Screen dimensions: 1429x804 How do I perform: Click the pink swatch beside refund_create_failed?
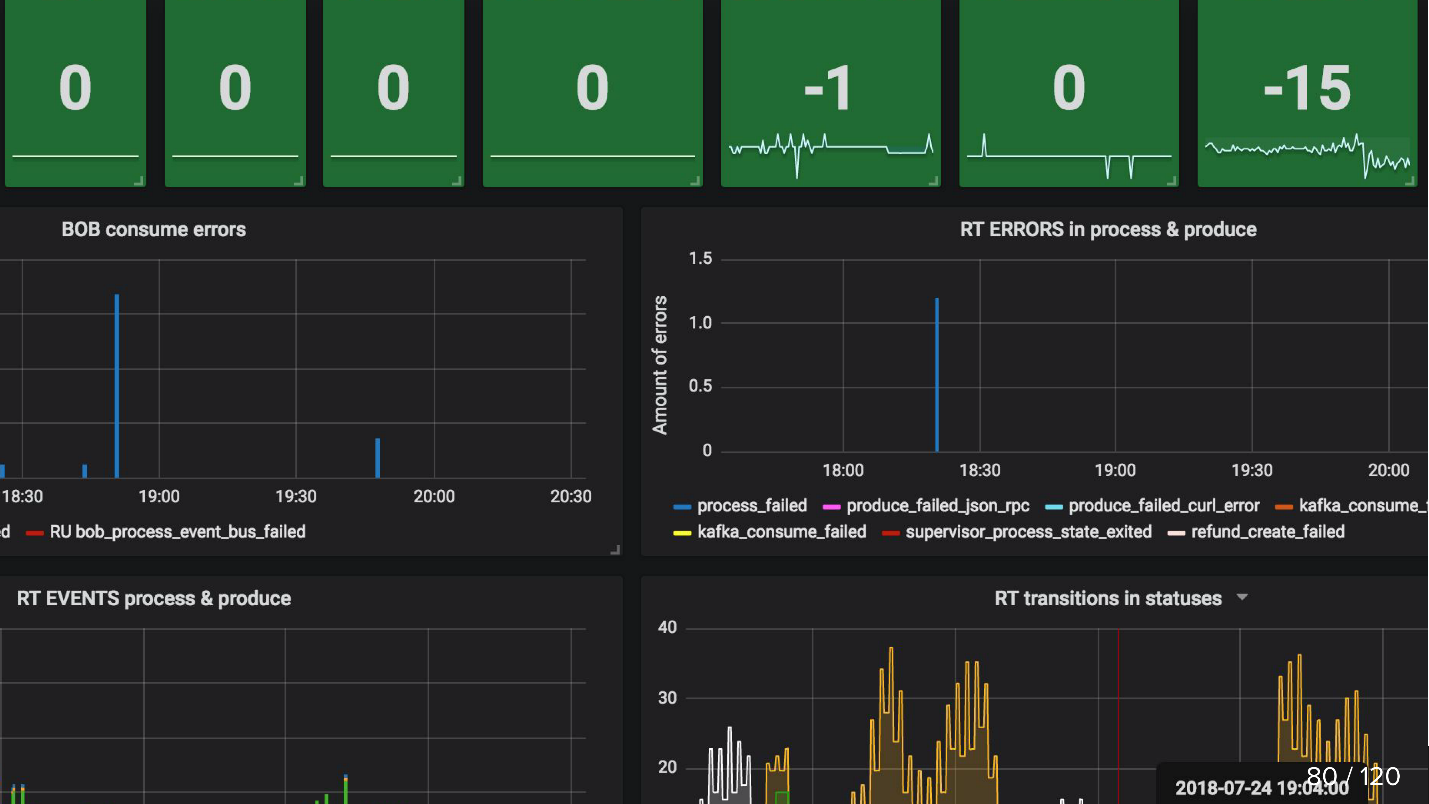1176,533
